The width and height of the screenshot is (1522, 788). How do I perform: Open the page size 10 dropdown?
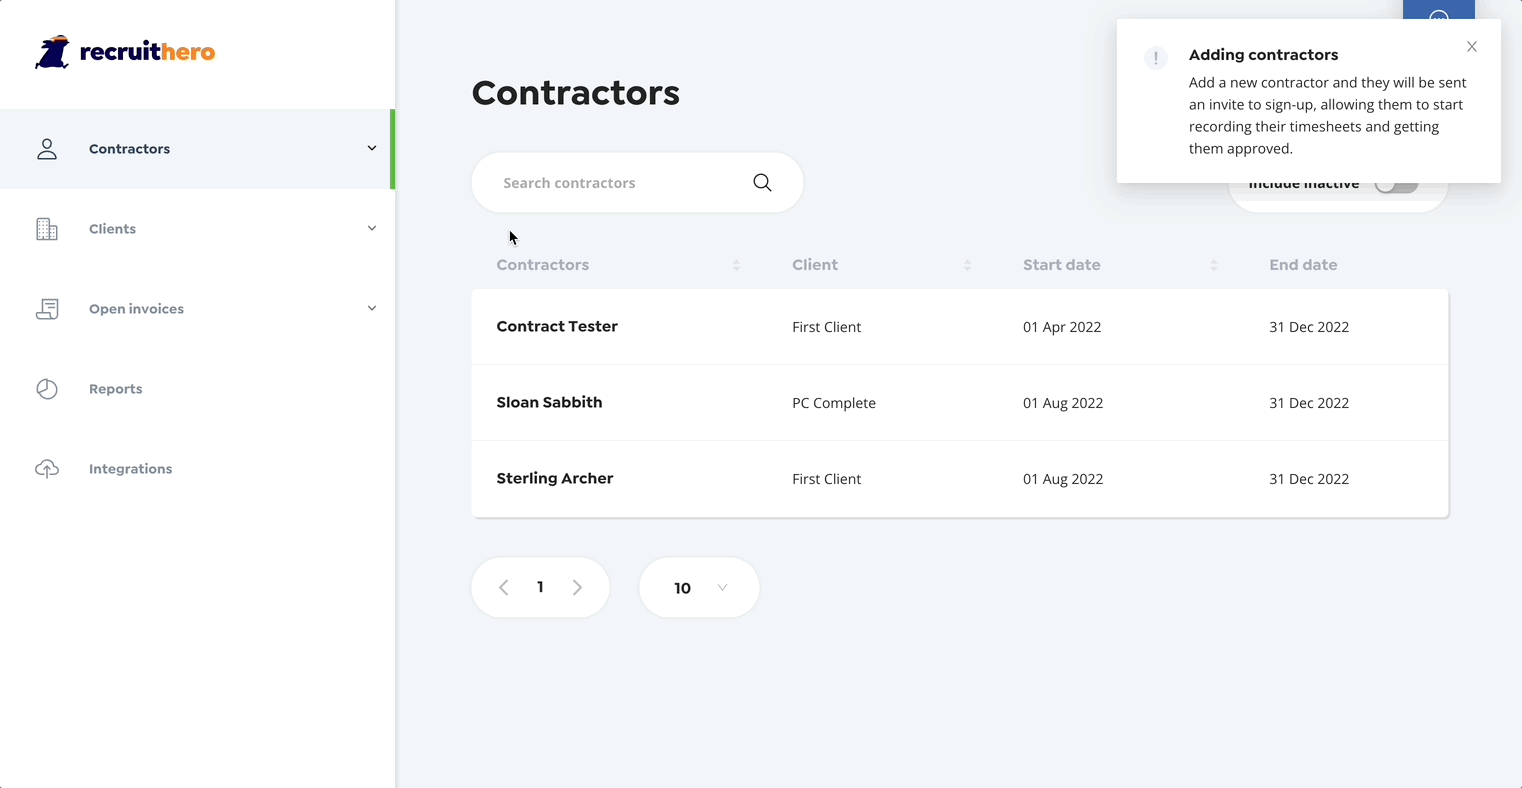(699, 587)
